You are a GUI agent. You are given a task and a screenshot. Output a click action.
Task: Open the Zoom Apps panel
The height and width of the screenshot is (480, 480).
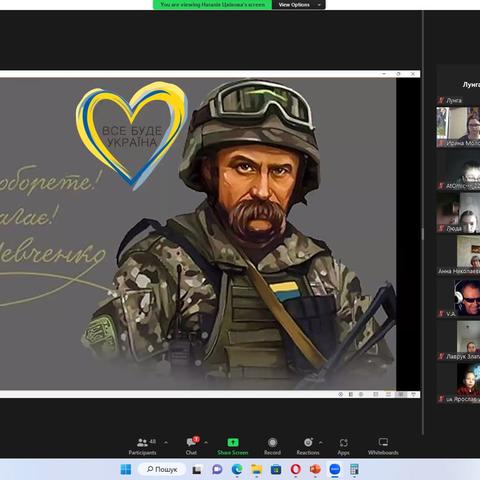pos(343,446)
